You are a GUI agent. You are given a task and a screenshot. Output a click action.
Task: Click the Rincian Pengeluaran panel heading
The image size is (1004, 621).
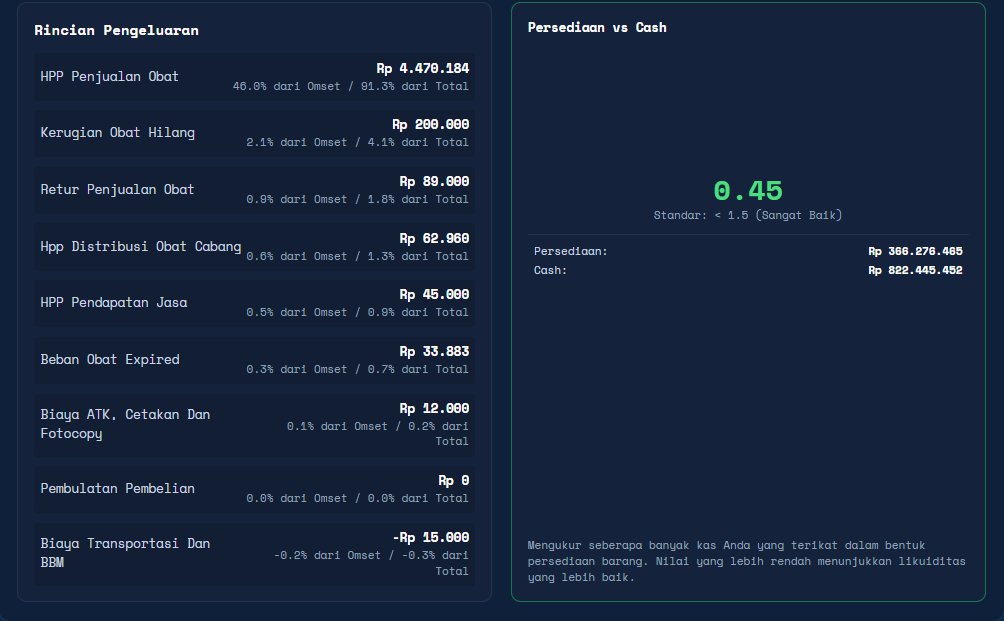tap(116, 30)
